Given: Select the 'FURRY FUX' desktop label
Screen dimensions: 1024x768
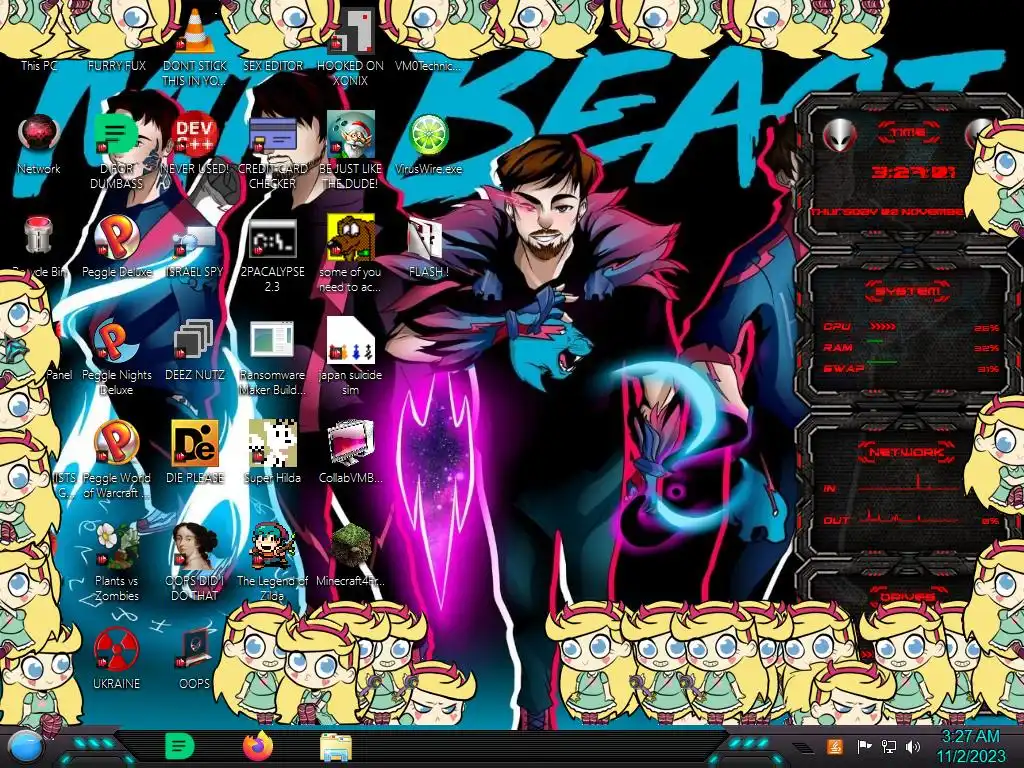Looking at the screenshot, I should pos(117,65).
